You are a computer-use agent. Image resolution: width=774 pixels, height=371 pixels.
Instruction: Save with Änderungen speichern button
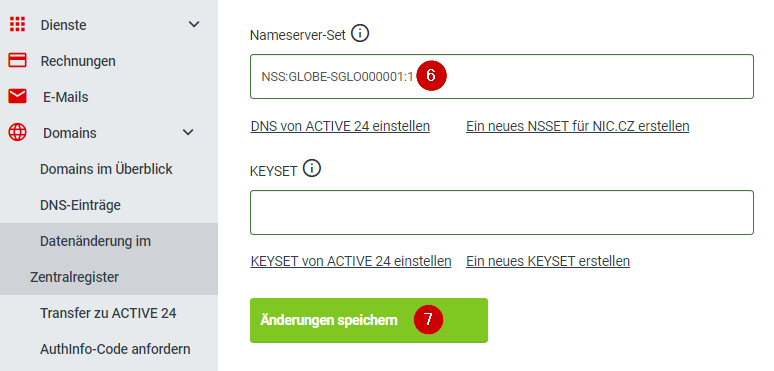[369, 320]
